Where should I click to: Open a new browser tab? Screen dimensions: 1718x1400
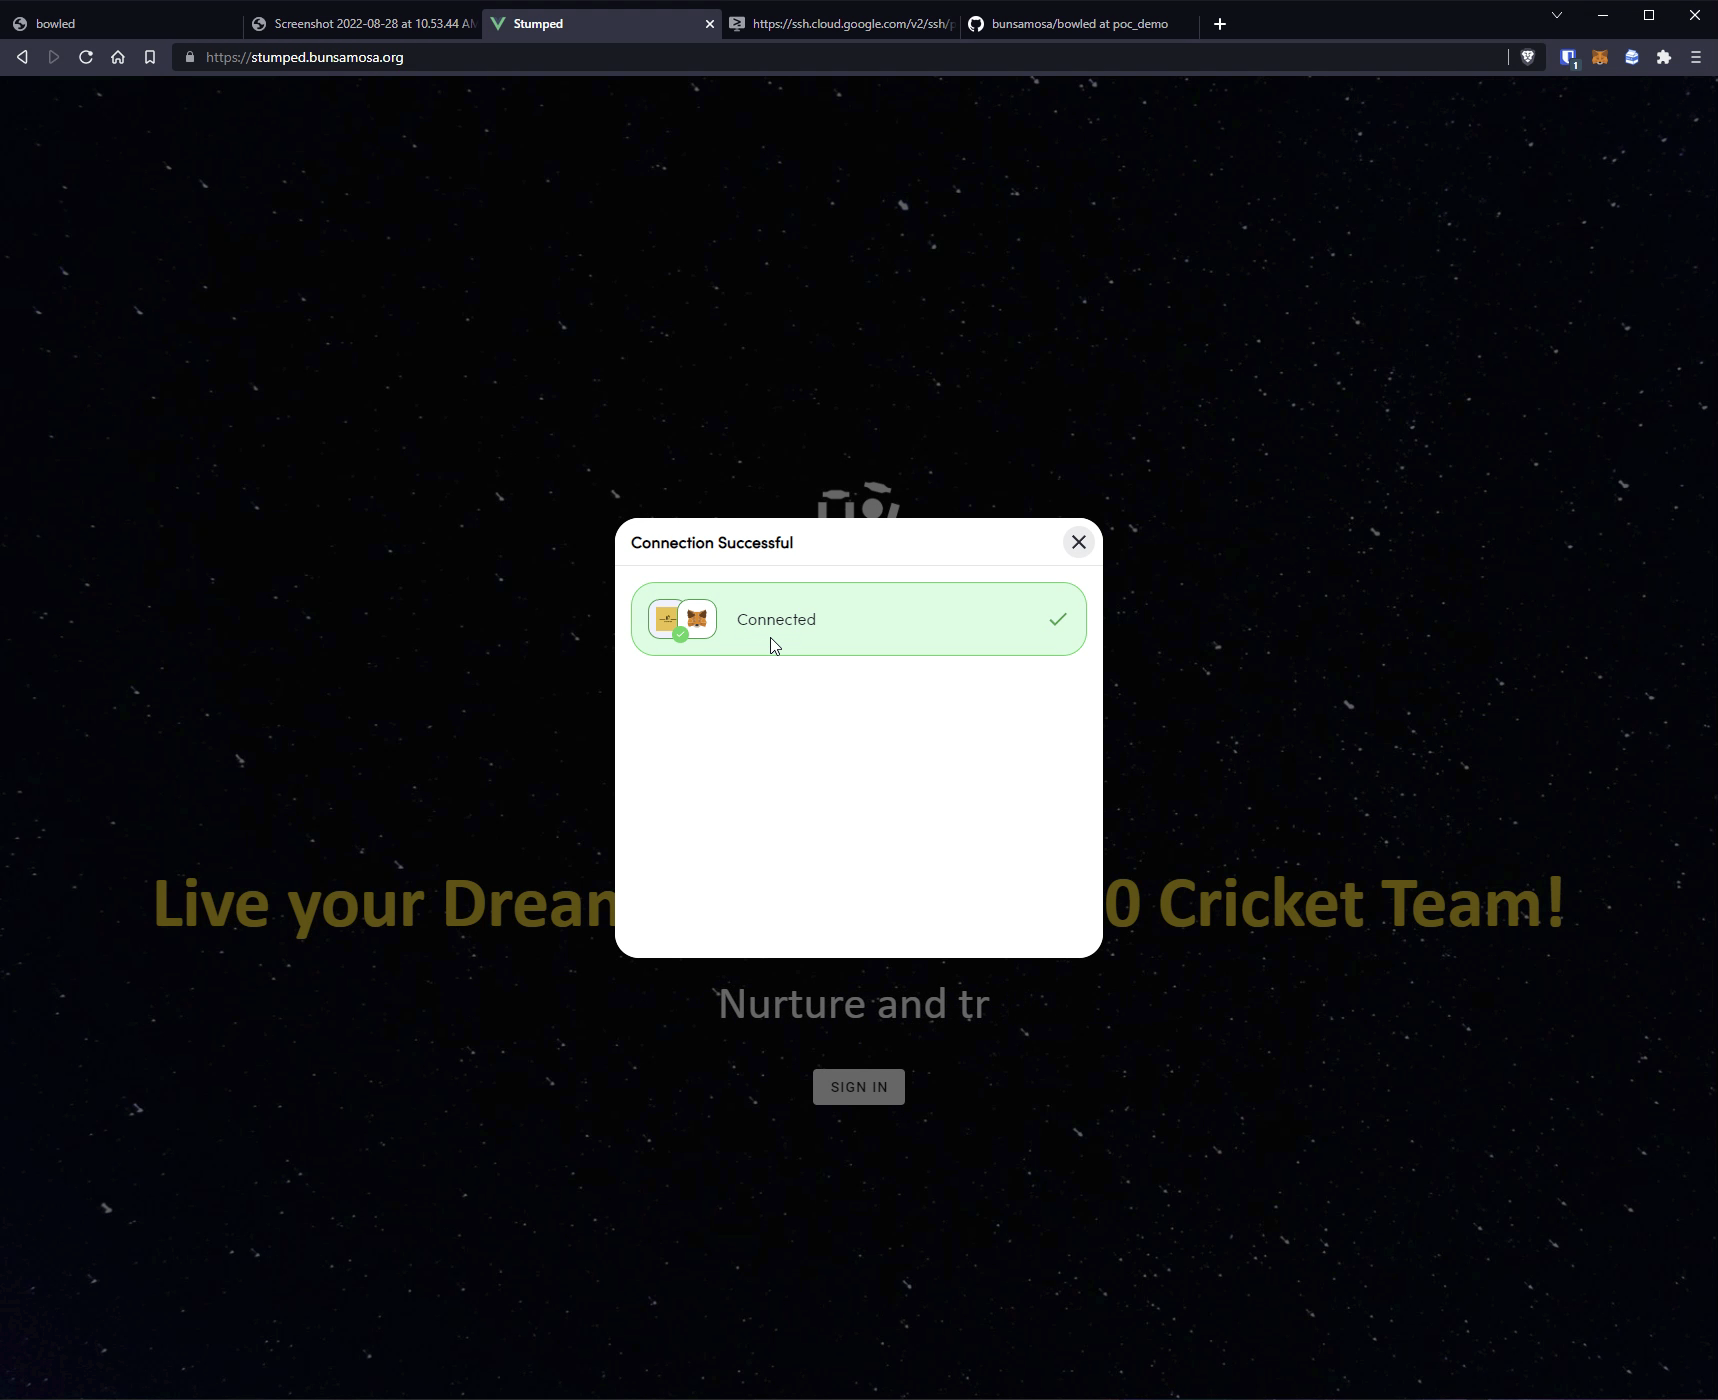1220,23
